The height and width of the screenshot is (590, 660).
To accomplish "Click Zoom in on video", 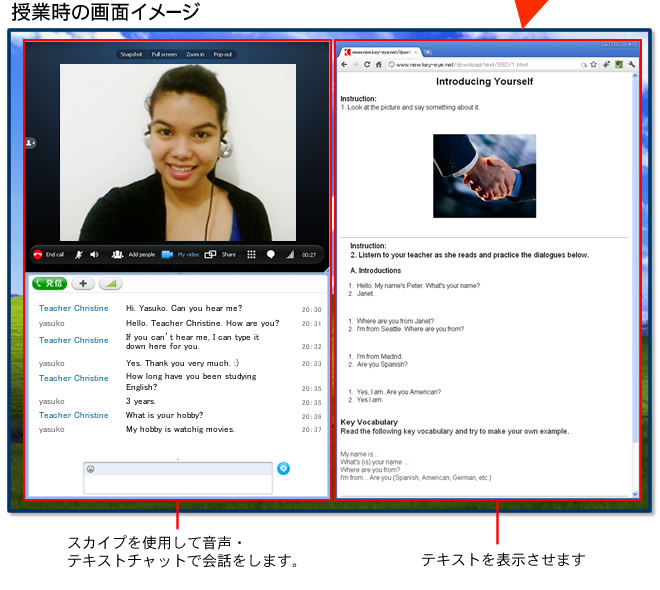I will tap(195, 54).
